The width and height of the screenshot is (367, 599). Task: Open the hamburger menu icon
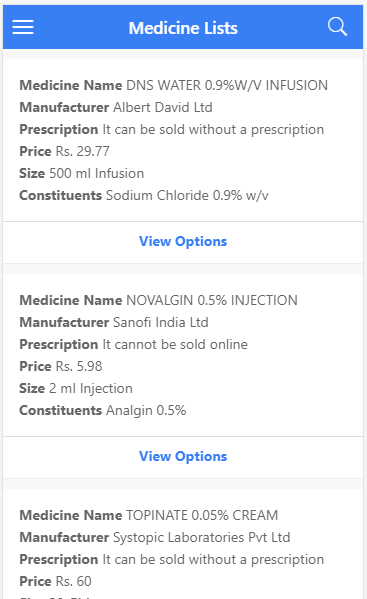pos(23,27)
